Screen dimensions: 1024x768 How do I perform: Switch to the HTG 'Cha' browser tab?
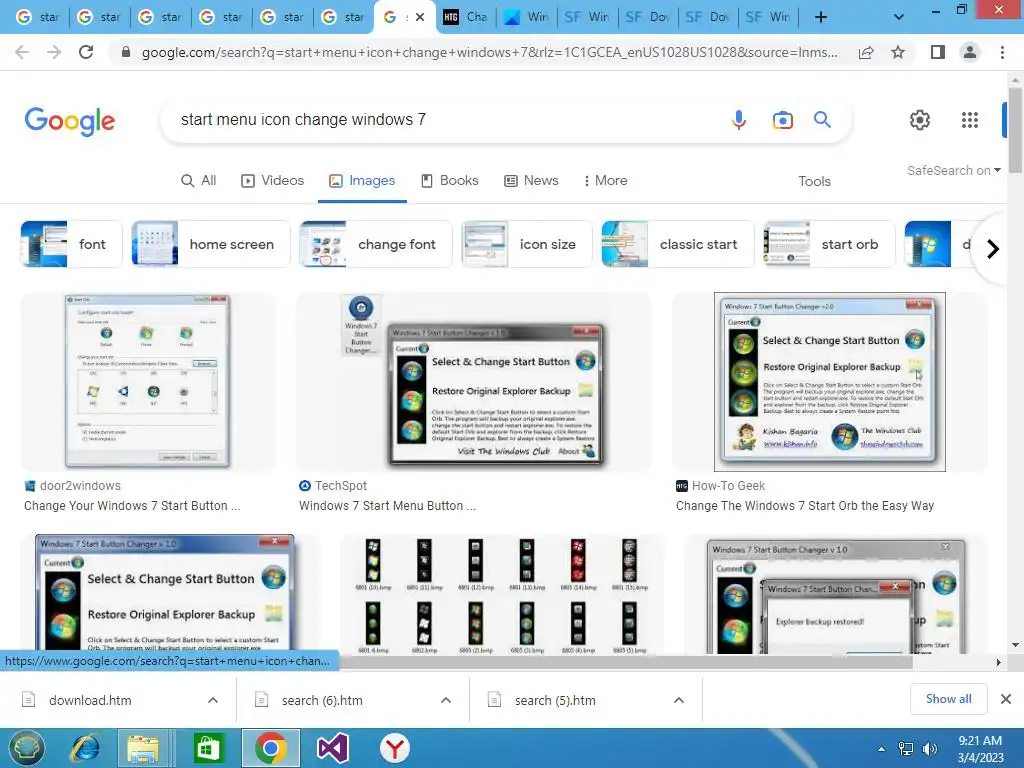tap(466, 18)
